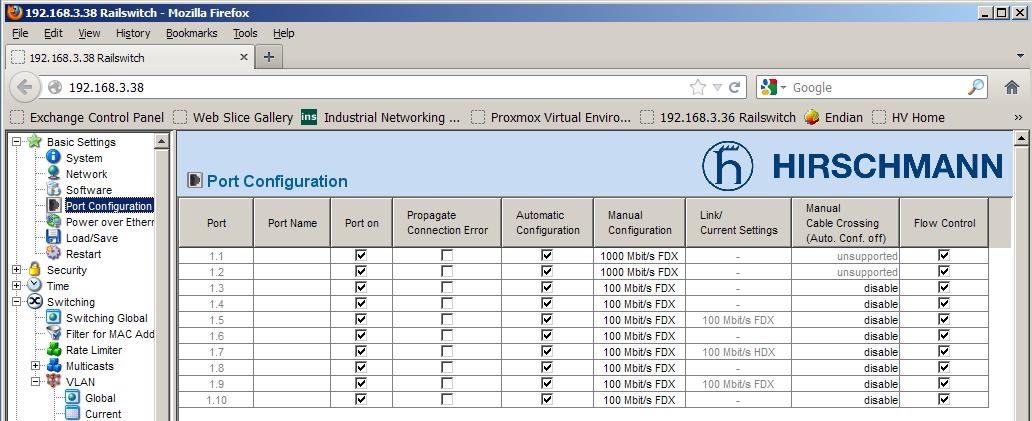Click the Time clock icon
This screenshot has height=421, width=1032.
coord(35,285)
